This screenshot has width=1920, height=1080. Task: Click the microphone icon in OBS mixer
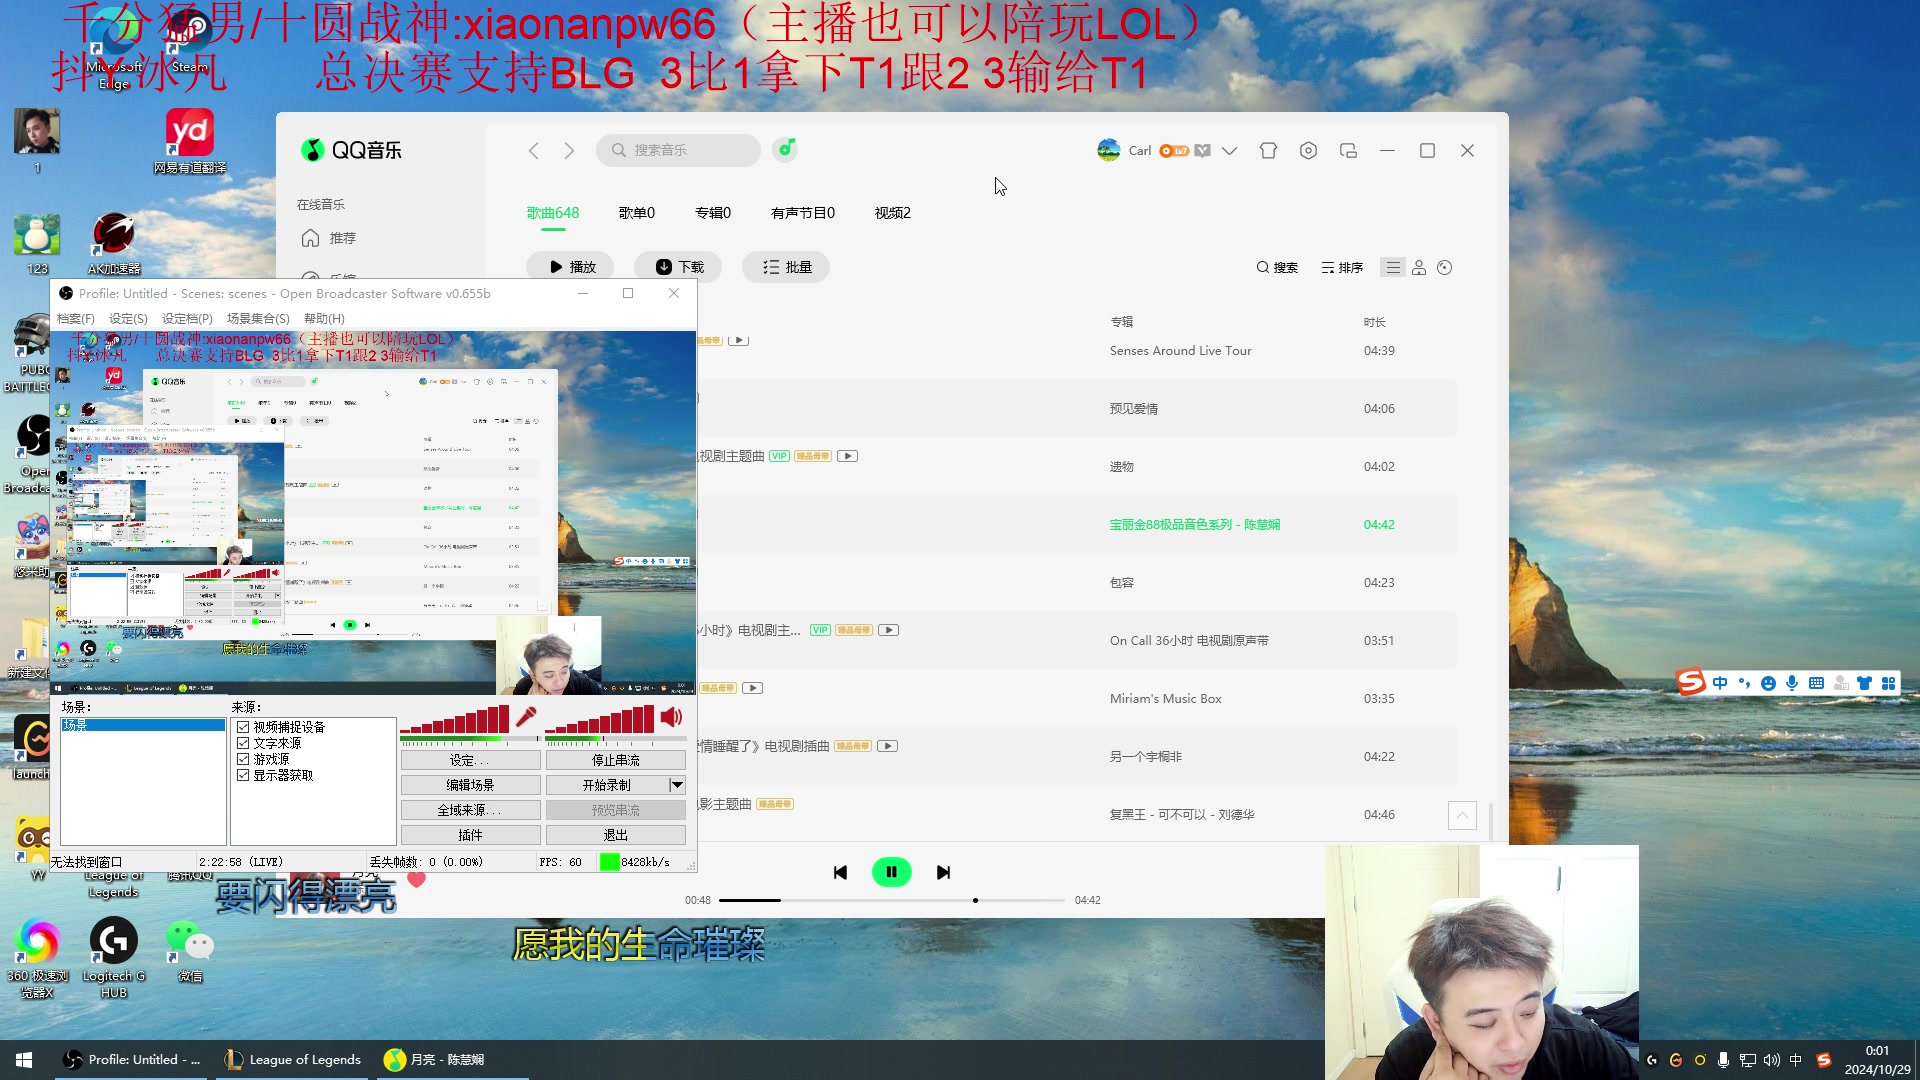tap(527, 717)
